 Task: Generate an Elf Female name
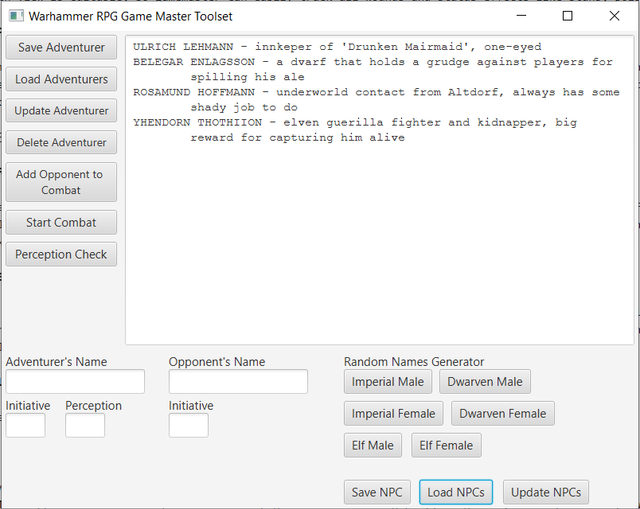click(446, 445)
